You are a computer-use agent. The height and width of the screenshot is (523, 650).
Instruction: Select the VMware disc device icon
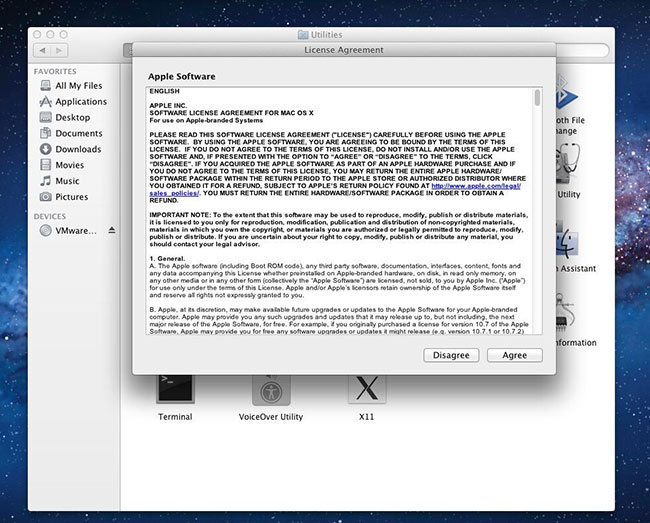(45, 230)
